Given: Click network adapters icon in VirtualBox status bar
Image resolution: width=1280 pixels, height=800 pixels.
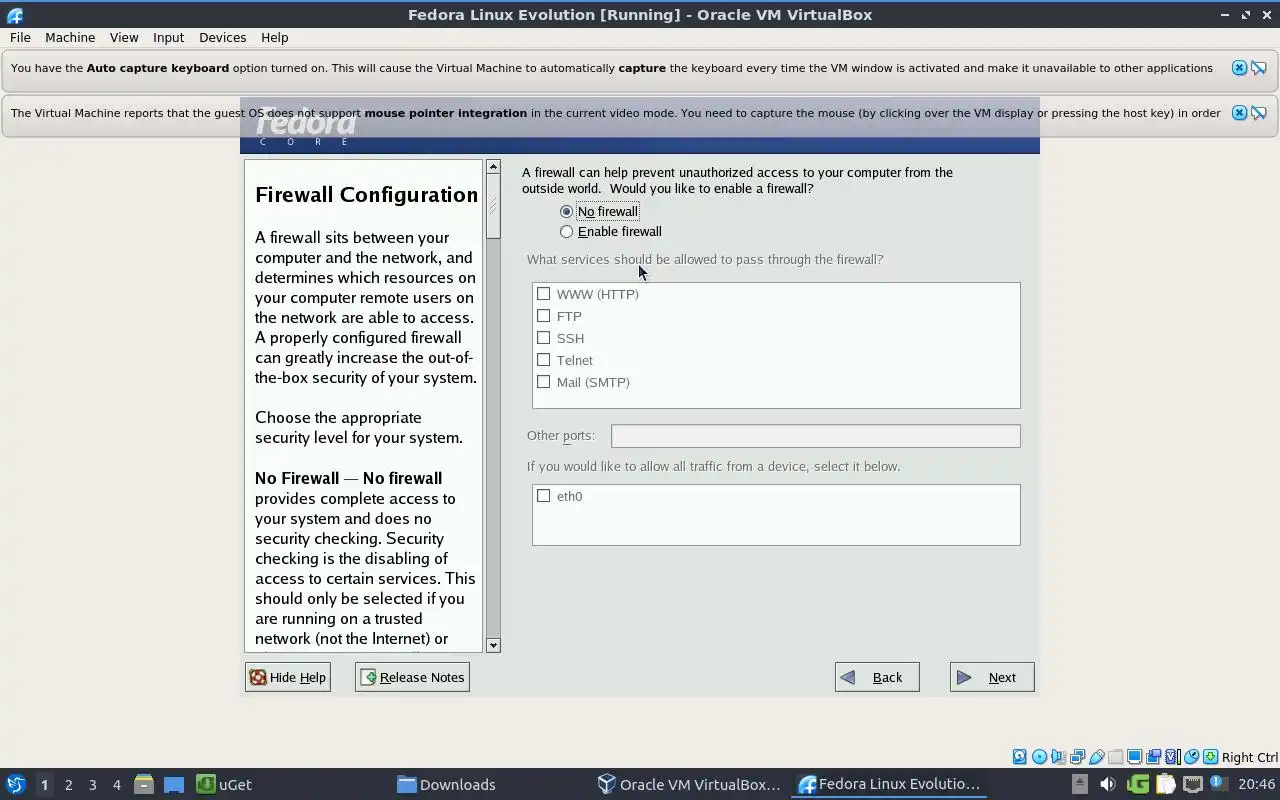Looking at the screenshot, I should point(1077,757).
